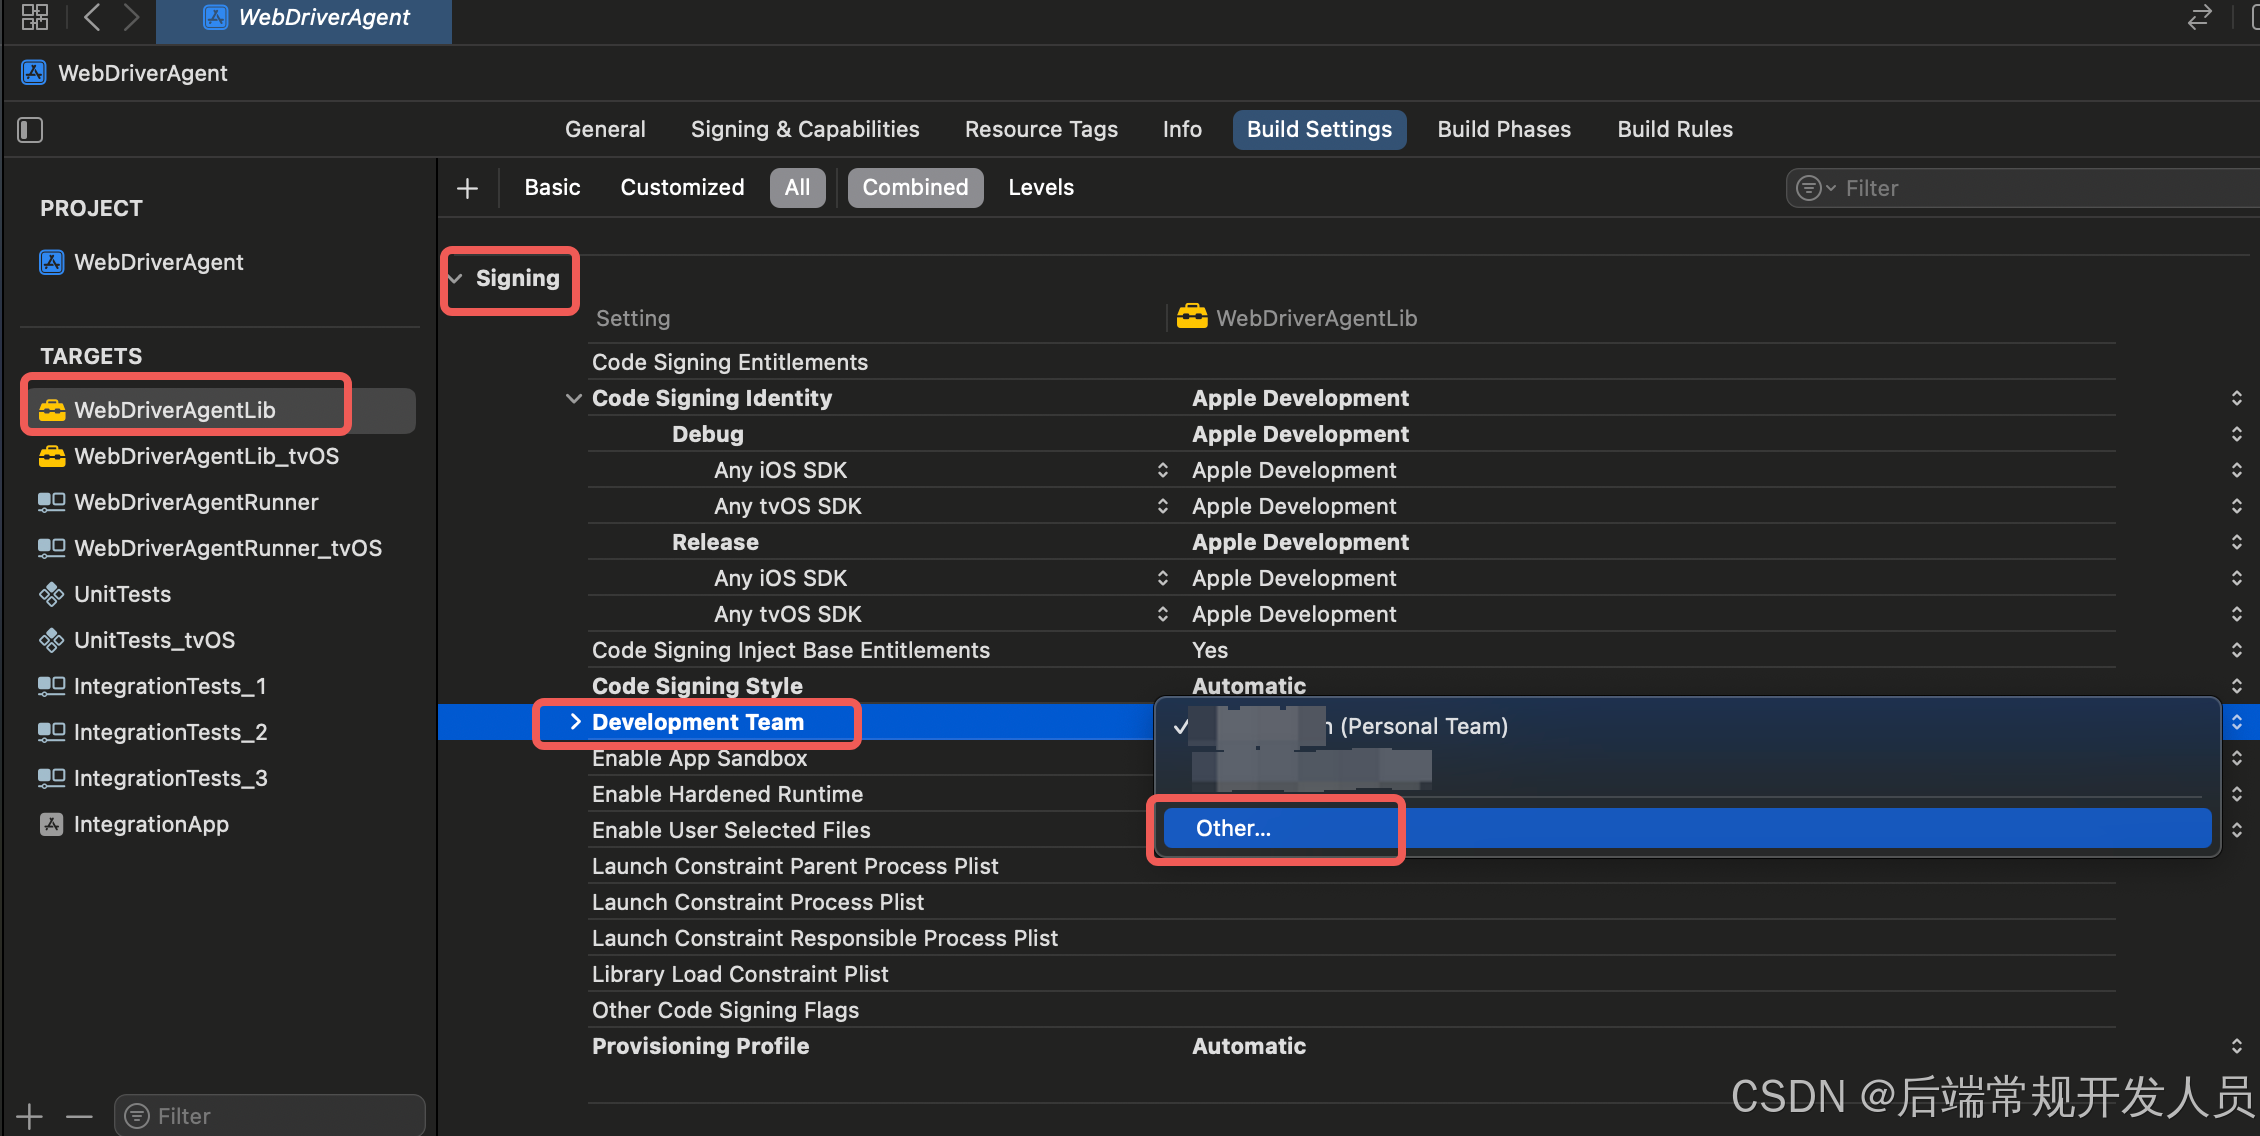Screen dimensions: 2260x1136
Task: Select the WebDriverAgent project item
Action: pos(141,262)
